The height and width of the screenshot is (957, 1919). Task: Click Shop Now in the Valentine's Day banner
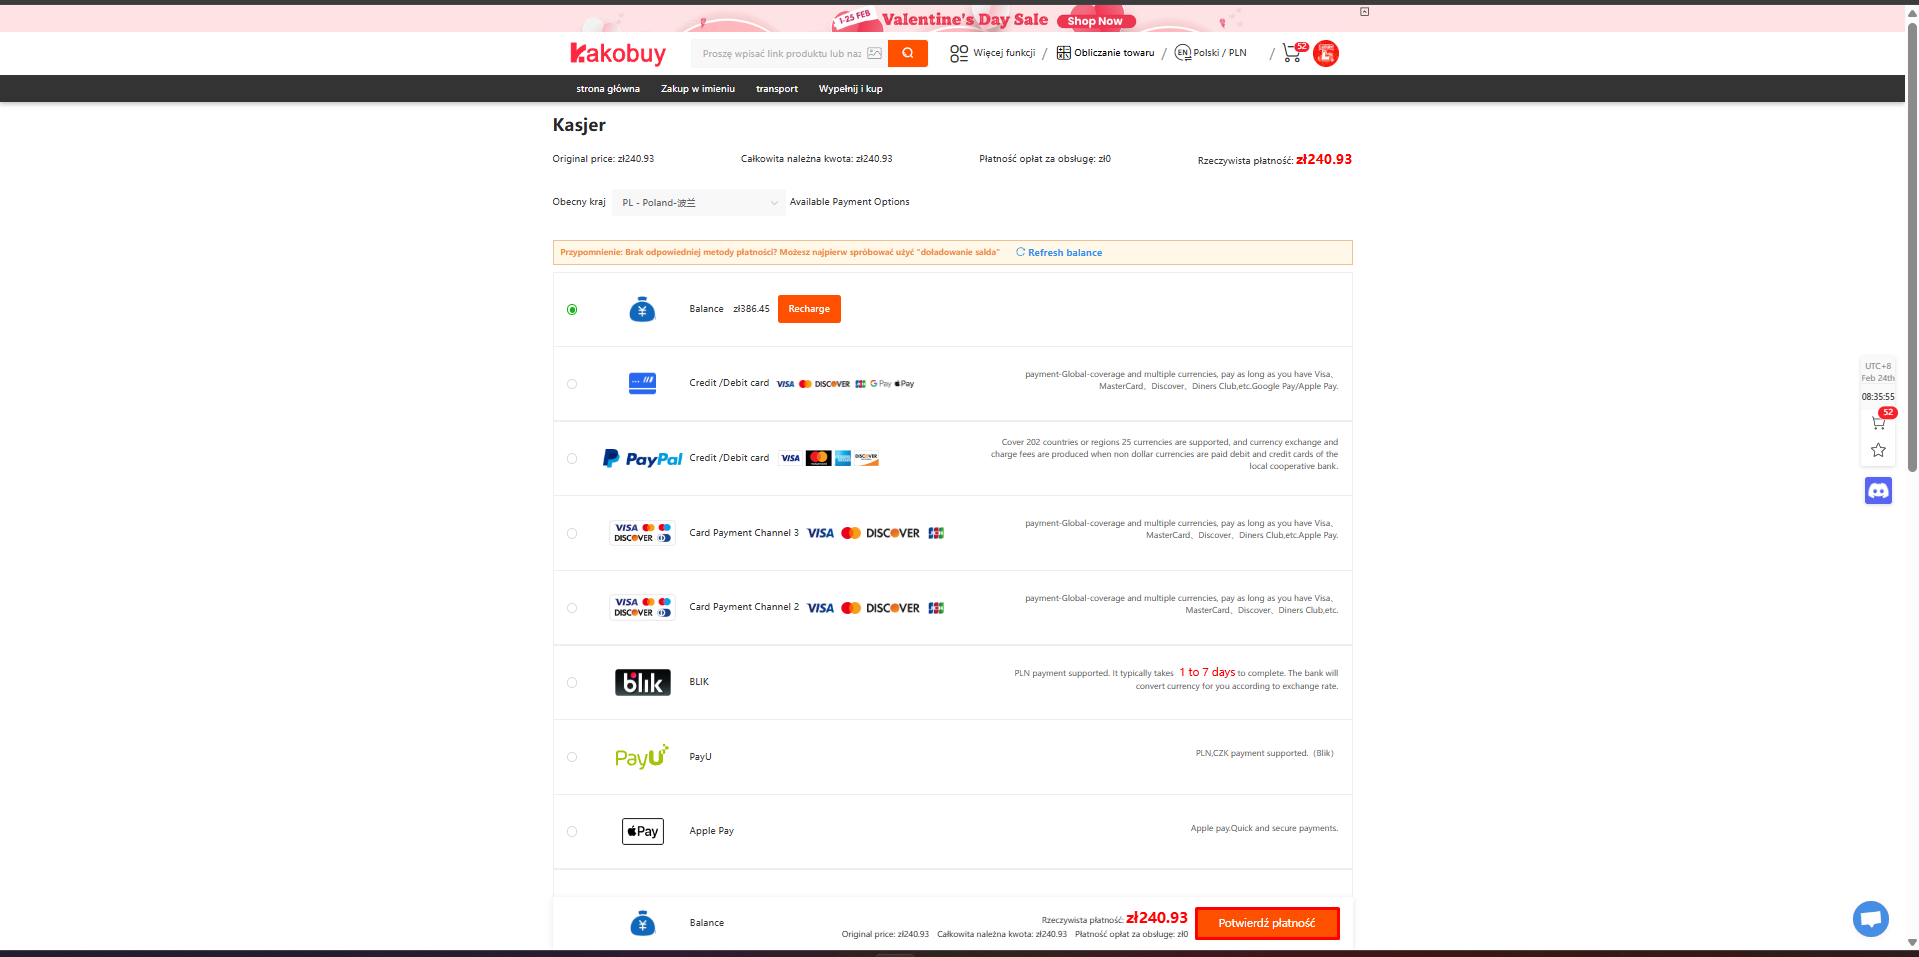pyautogui.click(x=1095, y=20)
